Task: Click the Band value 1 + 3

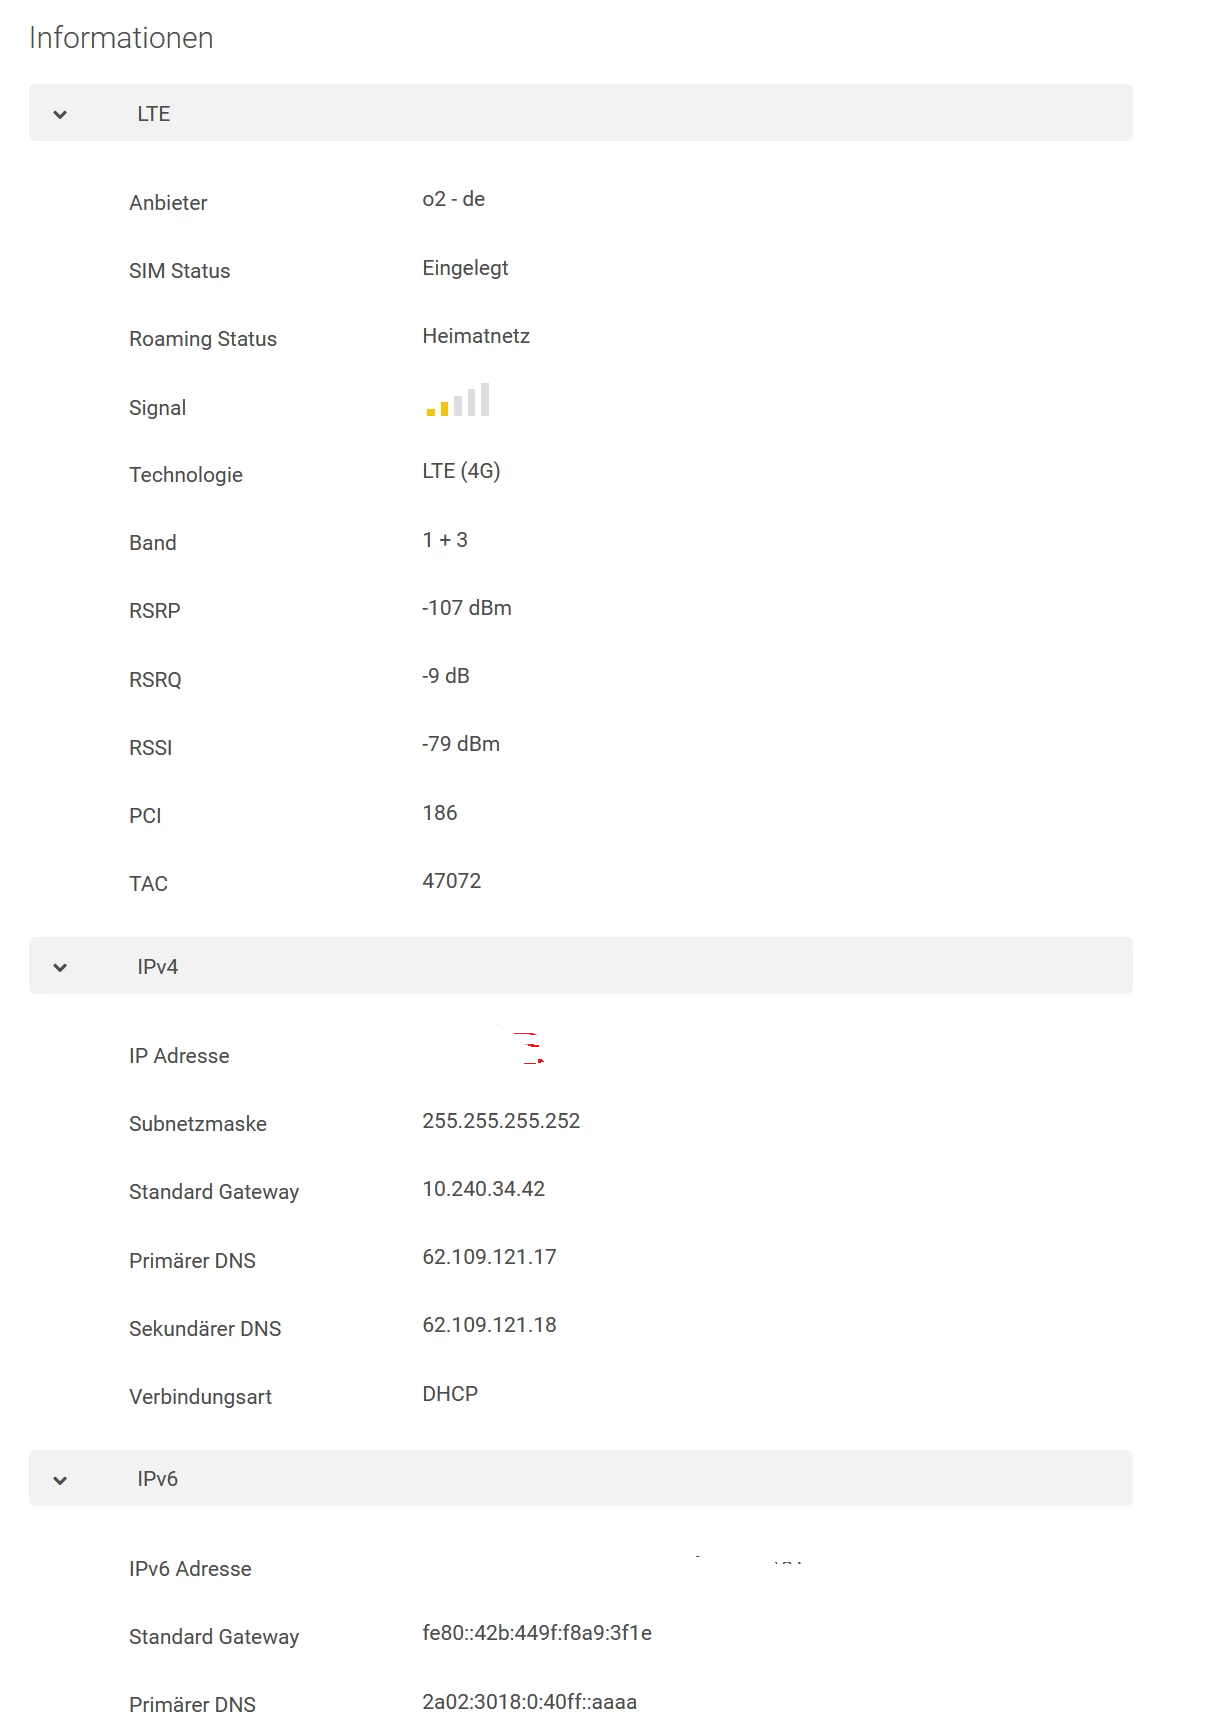Action: coord(444,540)
